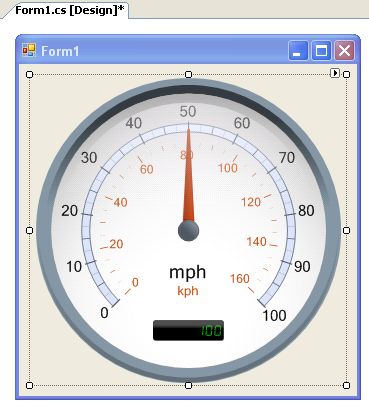Click the Form1 window icon
Screen dimensions: 369x405
tap(29, 51)
